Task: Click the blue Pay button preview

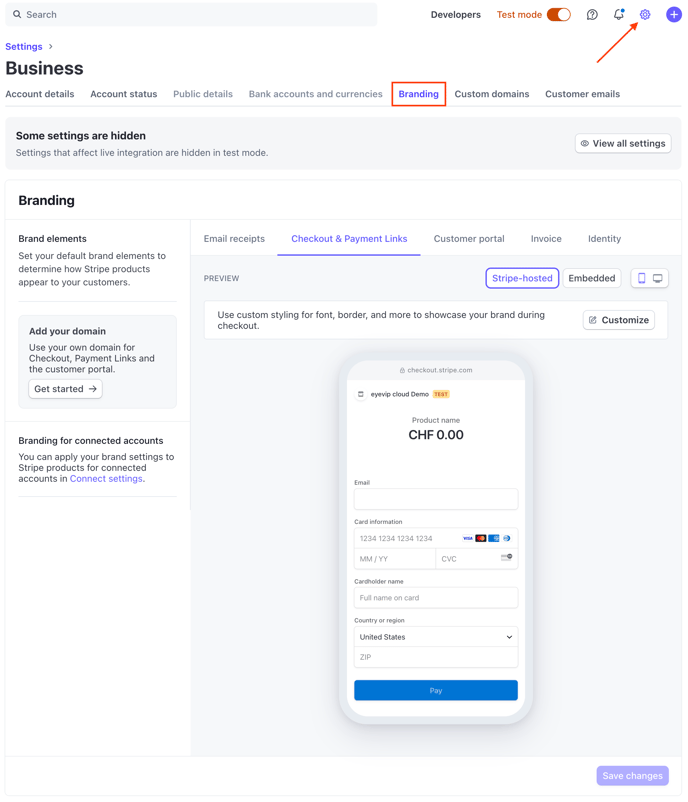Action: click(435, 690)
